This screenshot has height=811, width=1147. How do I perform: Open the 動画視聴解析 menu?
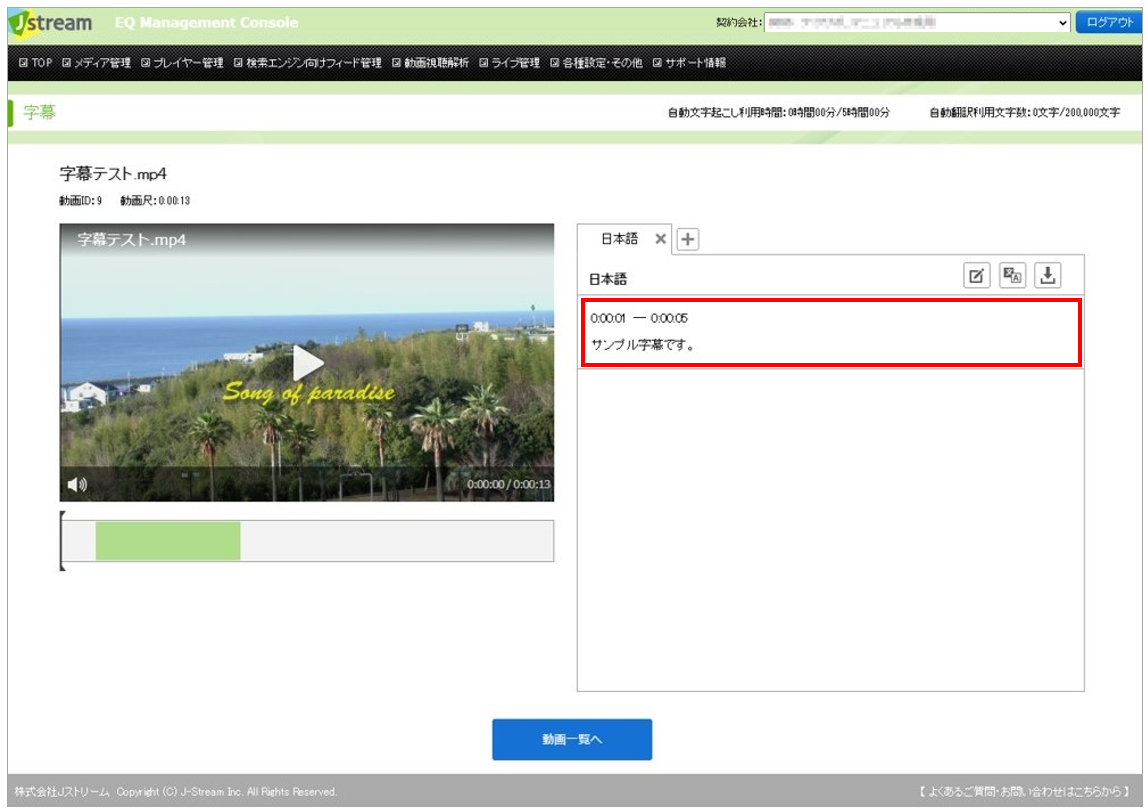click(431, 63)
